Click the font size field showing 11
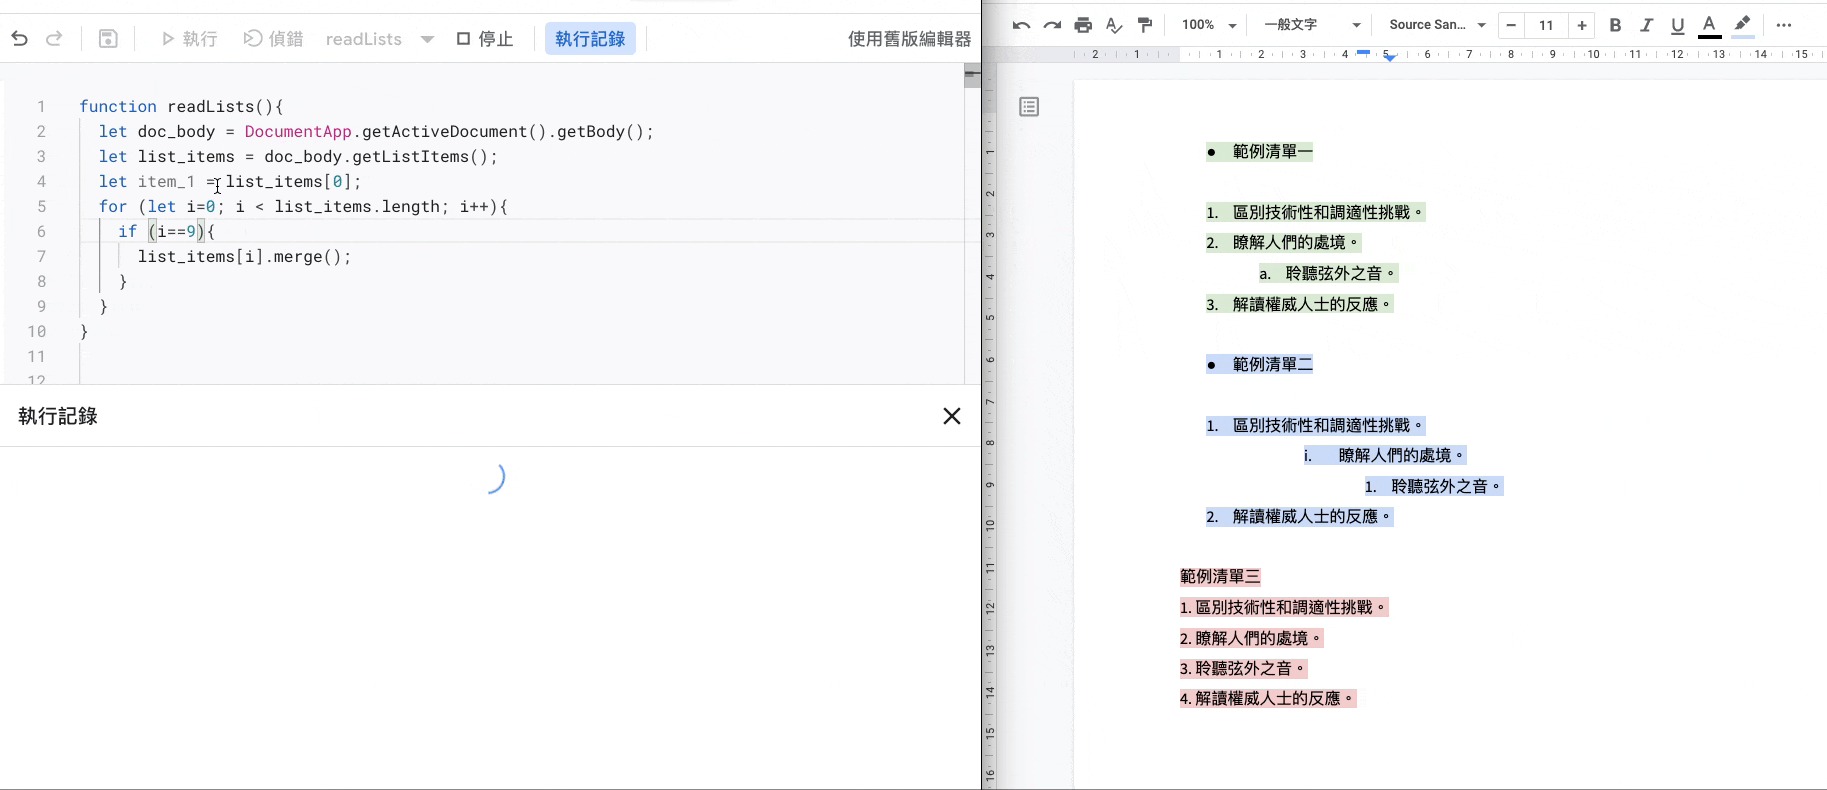This screenshot has height=790, width=1827. click(x=1546, y=25)
